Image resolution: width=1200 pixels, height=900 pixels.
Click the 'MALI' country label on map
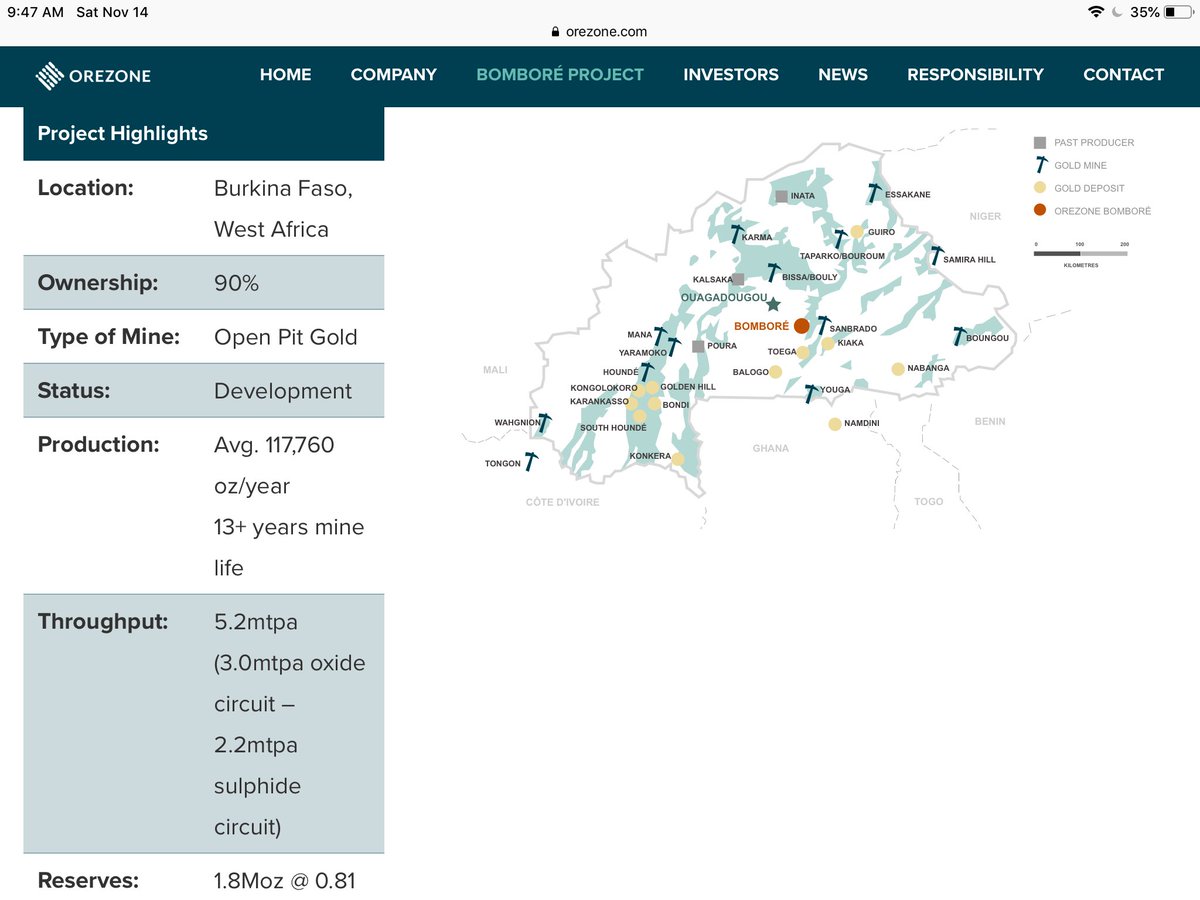(x=495, y=370)
